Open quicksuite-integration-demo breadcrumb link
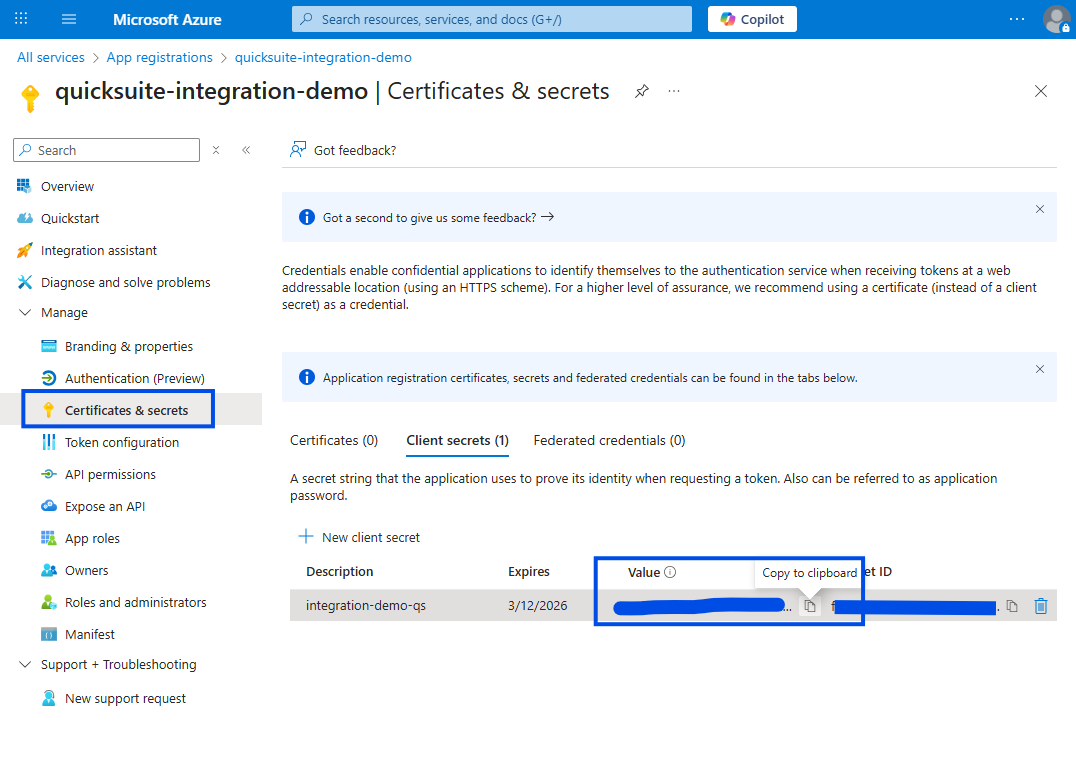 pyautogui.click(x=323, y=58)
